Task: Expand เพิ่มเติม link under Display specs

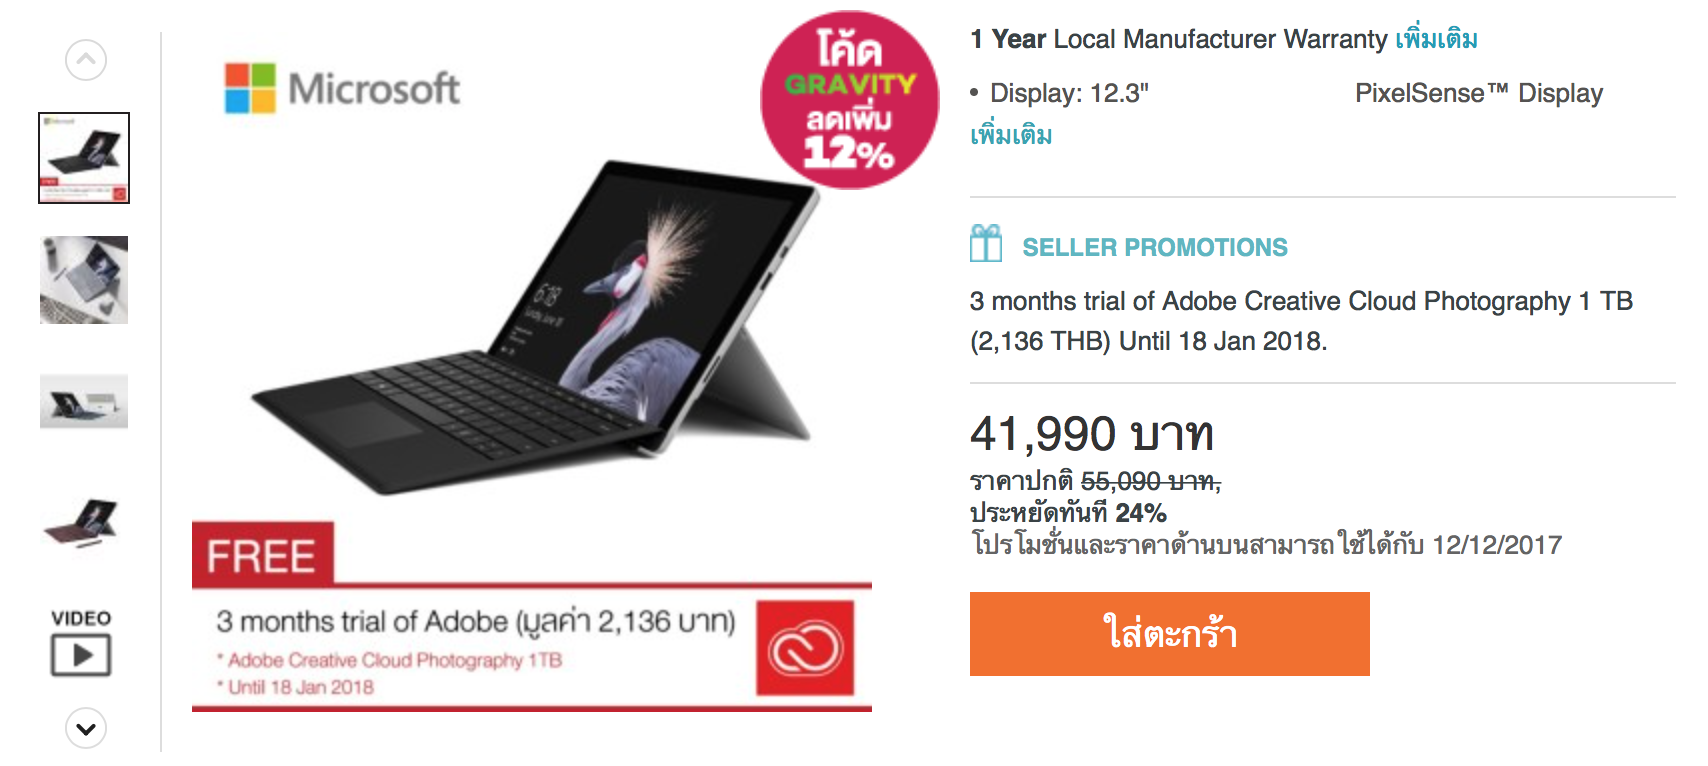Action: [x=1011, y=135]
